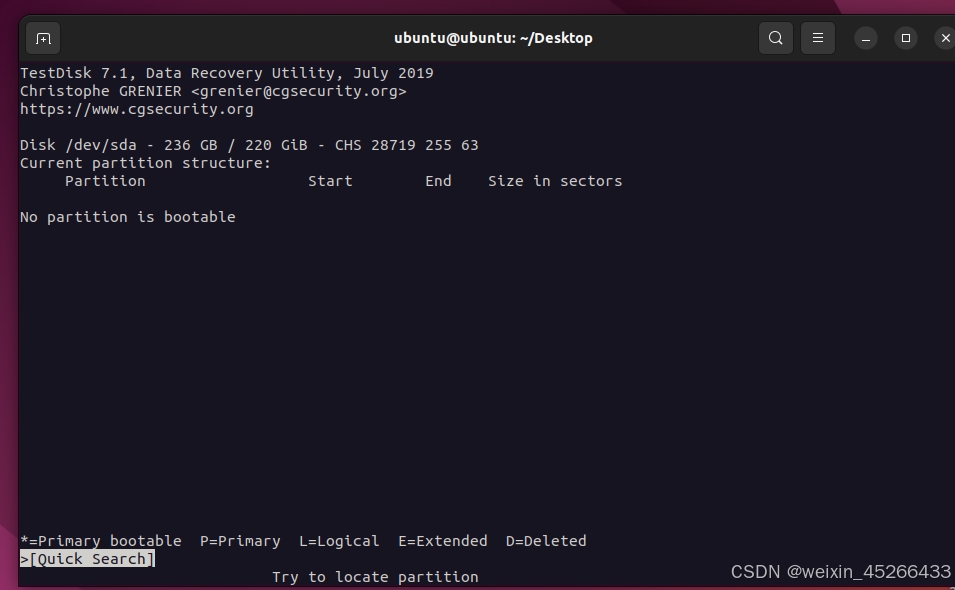Click the Start column header

point(330,181)
